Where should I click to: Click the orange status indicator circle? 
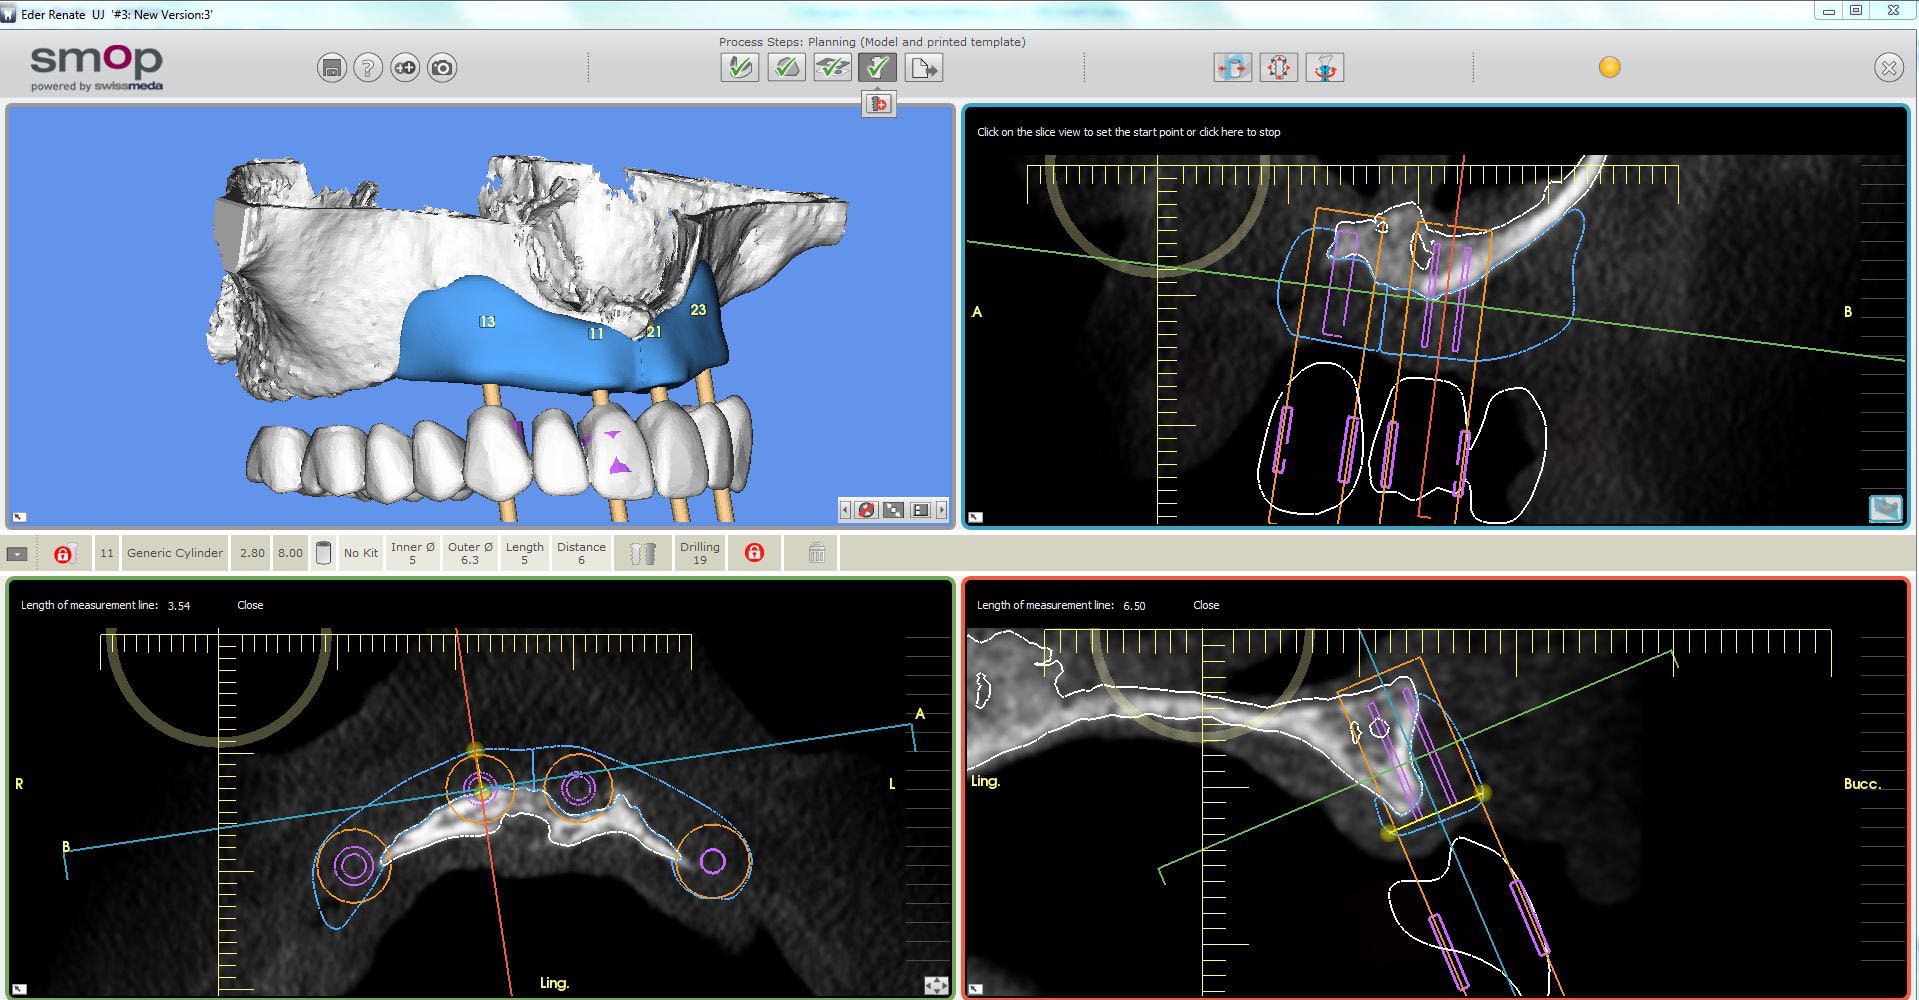point(1609,67)
